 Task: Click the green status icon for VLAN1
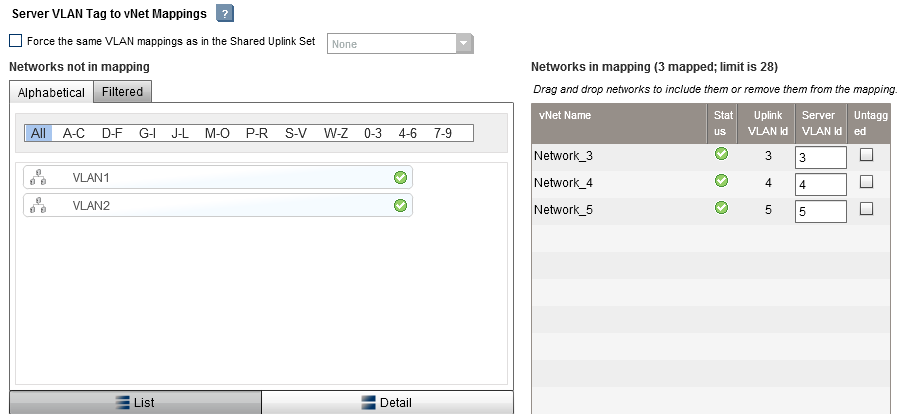coord(400,177)
